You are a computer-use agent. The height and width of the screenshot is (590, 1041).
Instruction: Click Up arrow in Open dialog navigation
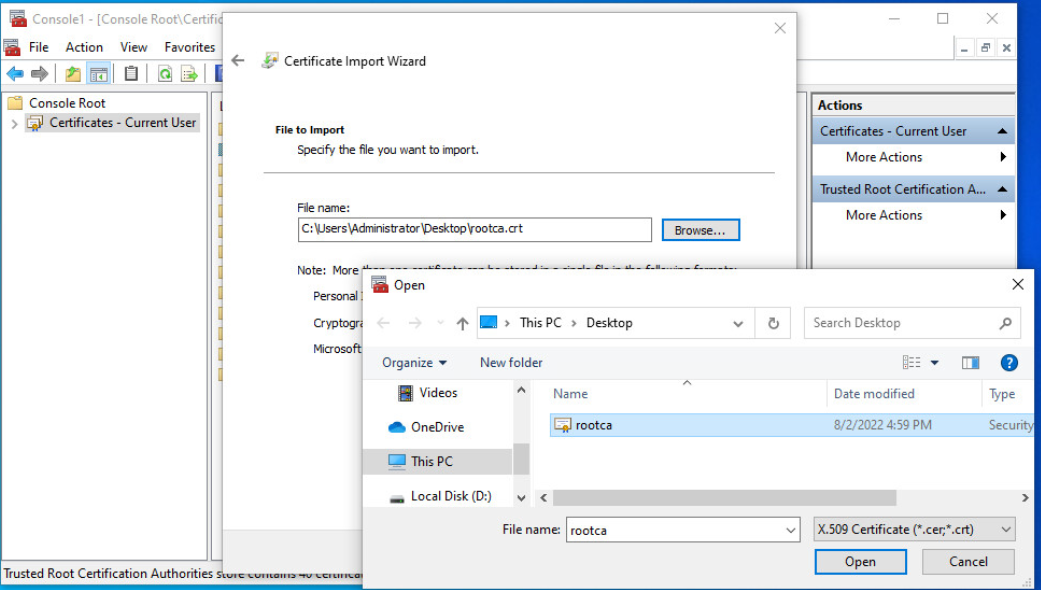tap(462, 323)
